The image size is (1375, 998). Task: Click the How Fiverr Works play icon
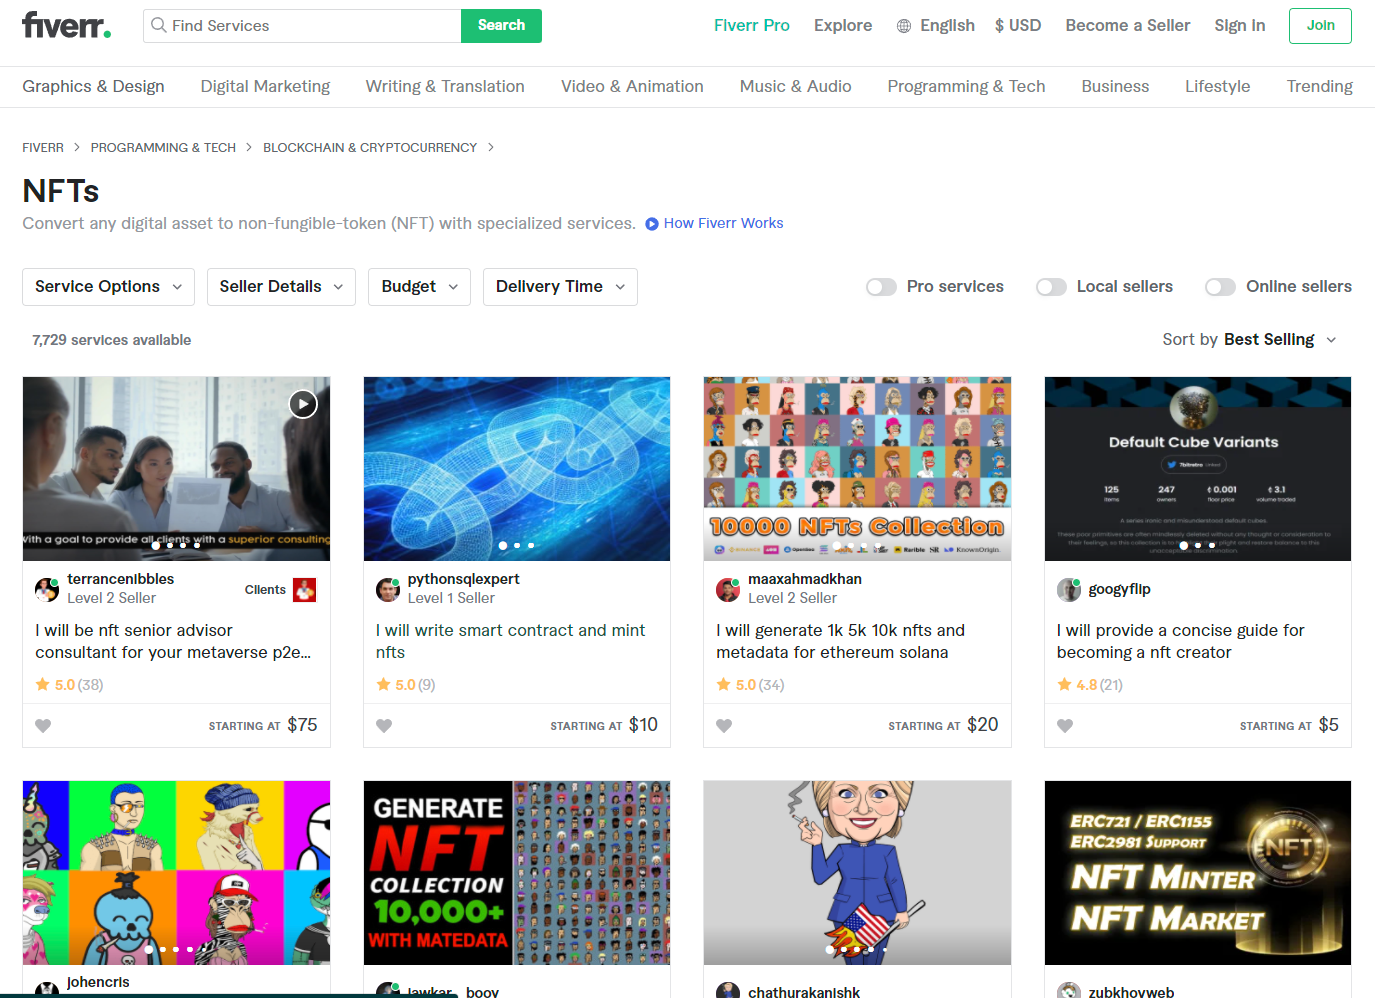(x=652, y=224)
